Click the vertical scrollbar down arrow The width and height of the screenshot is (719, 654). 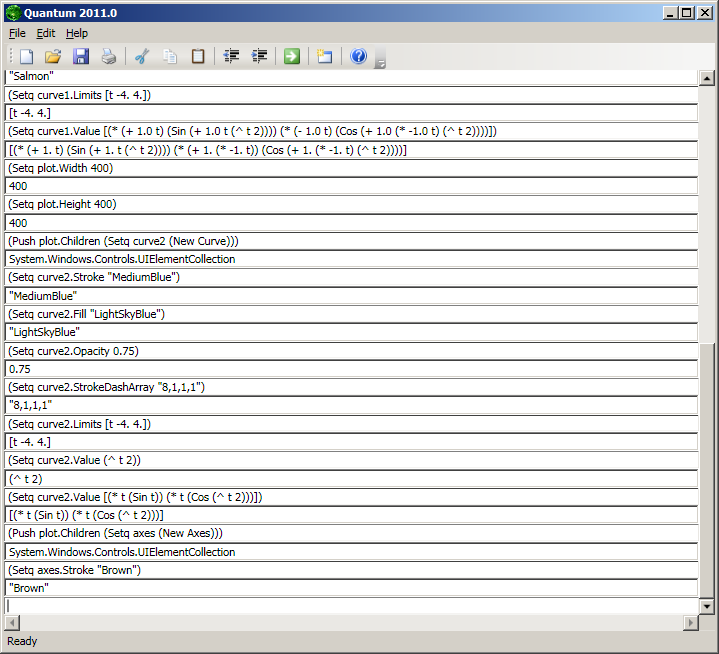[x=707, y=606]
